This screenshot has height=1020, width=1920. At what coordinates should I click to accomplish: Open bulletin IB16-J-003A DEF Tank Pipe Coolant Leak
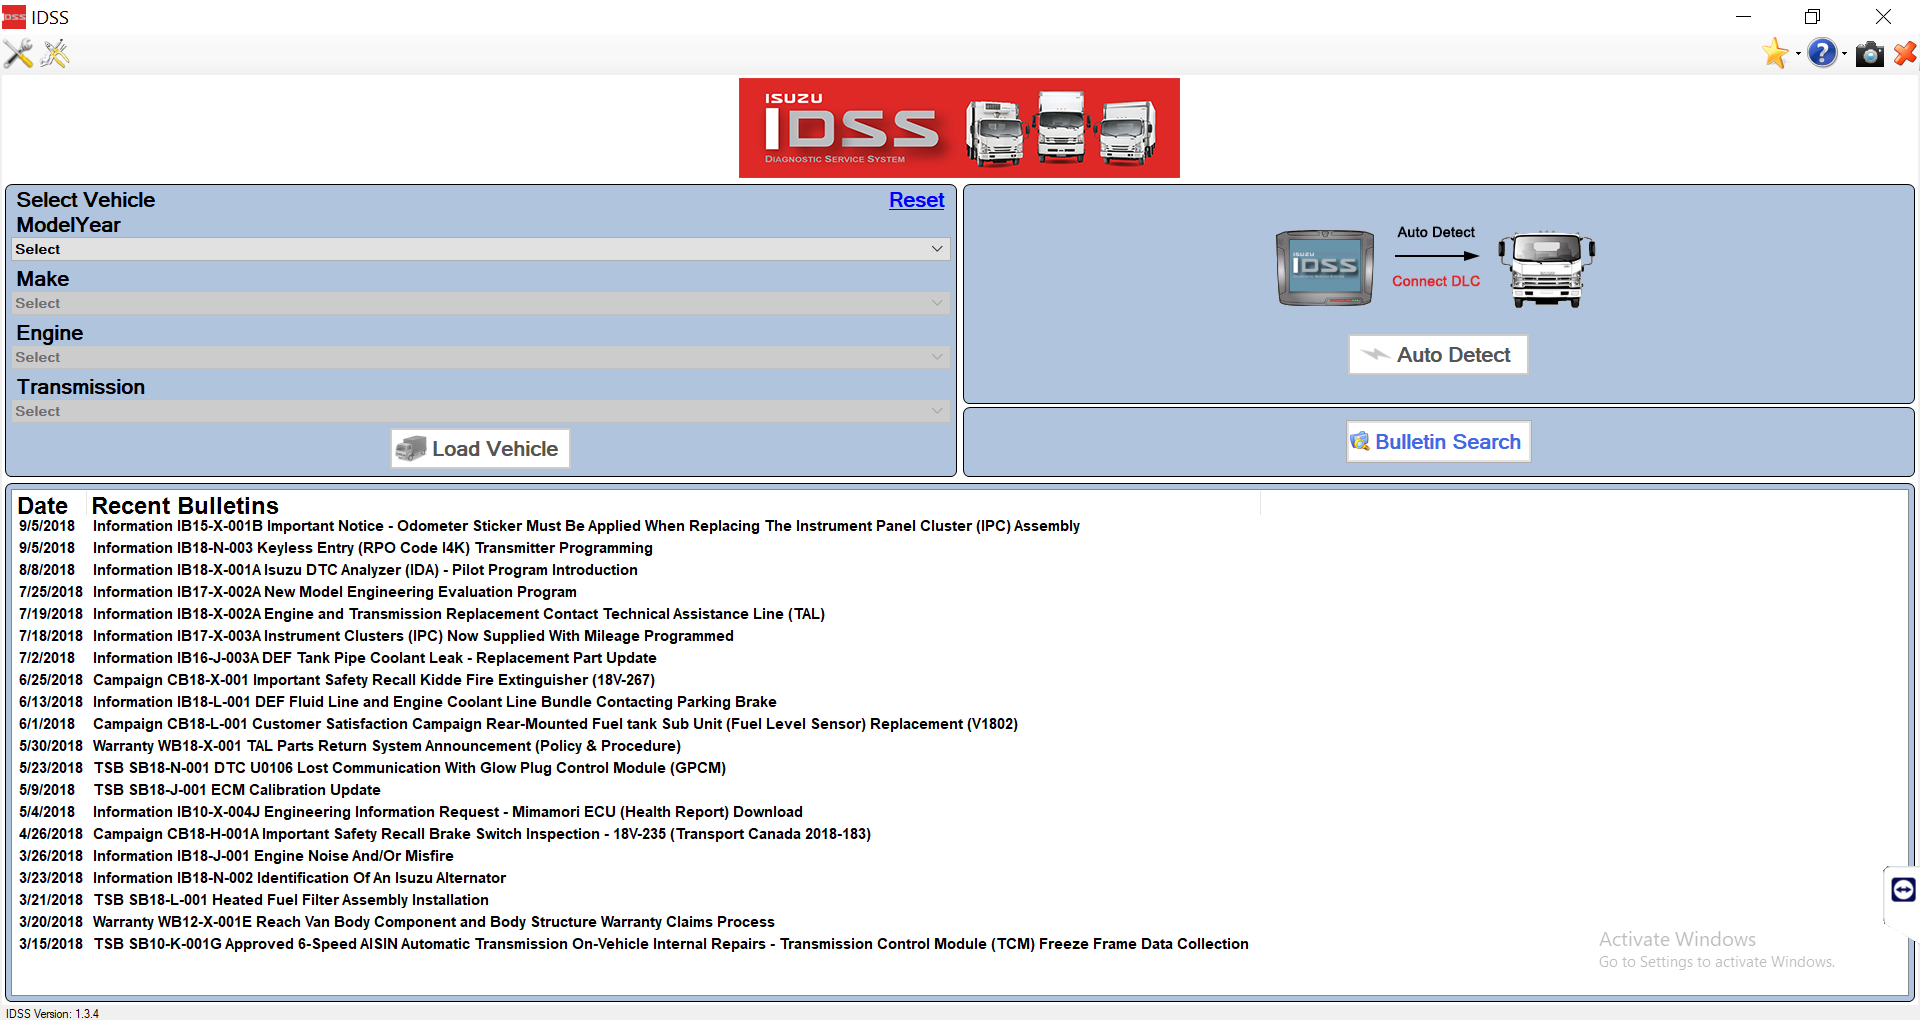(x=375, y=658)
